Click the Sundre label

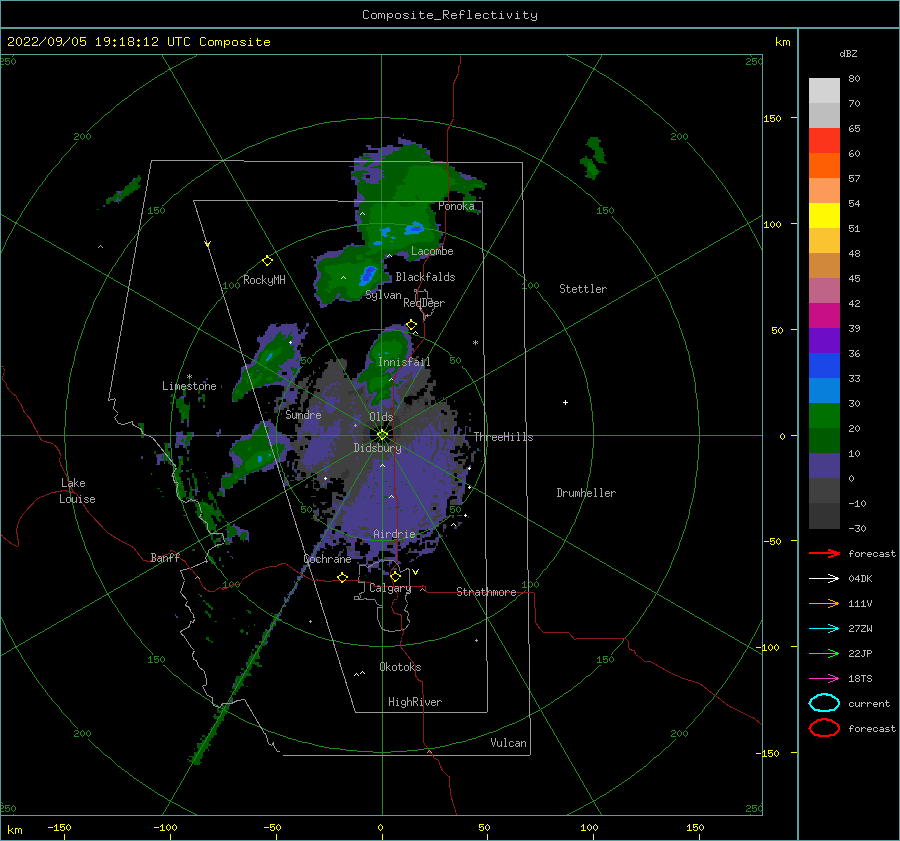[303, 414]
